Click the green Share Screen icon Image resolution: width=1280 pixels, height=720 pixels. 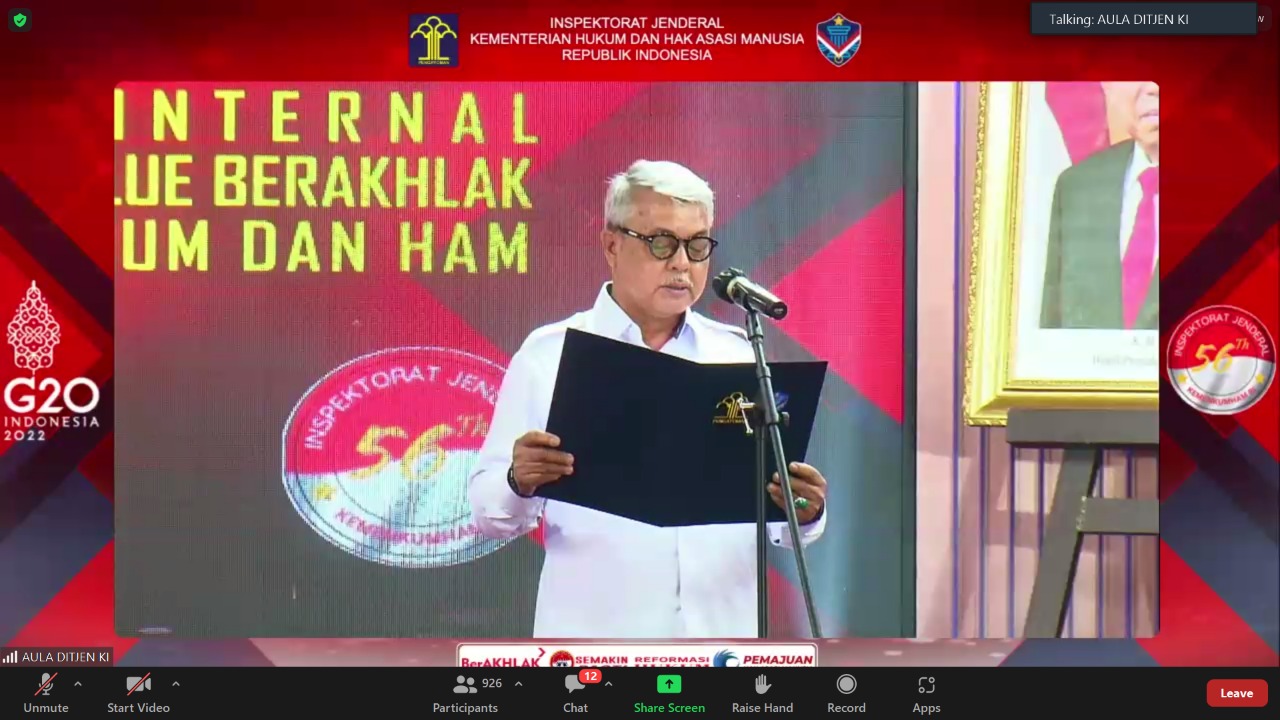click(669, 684)
